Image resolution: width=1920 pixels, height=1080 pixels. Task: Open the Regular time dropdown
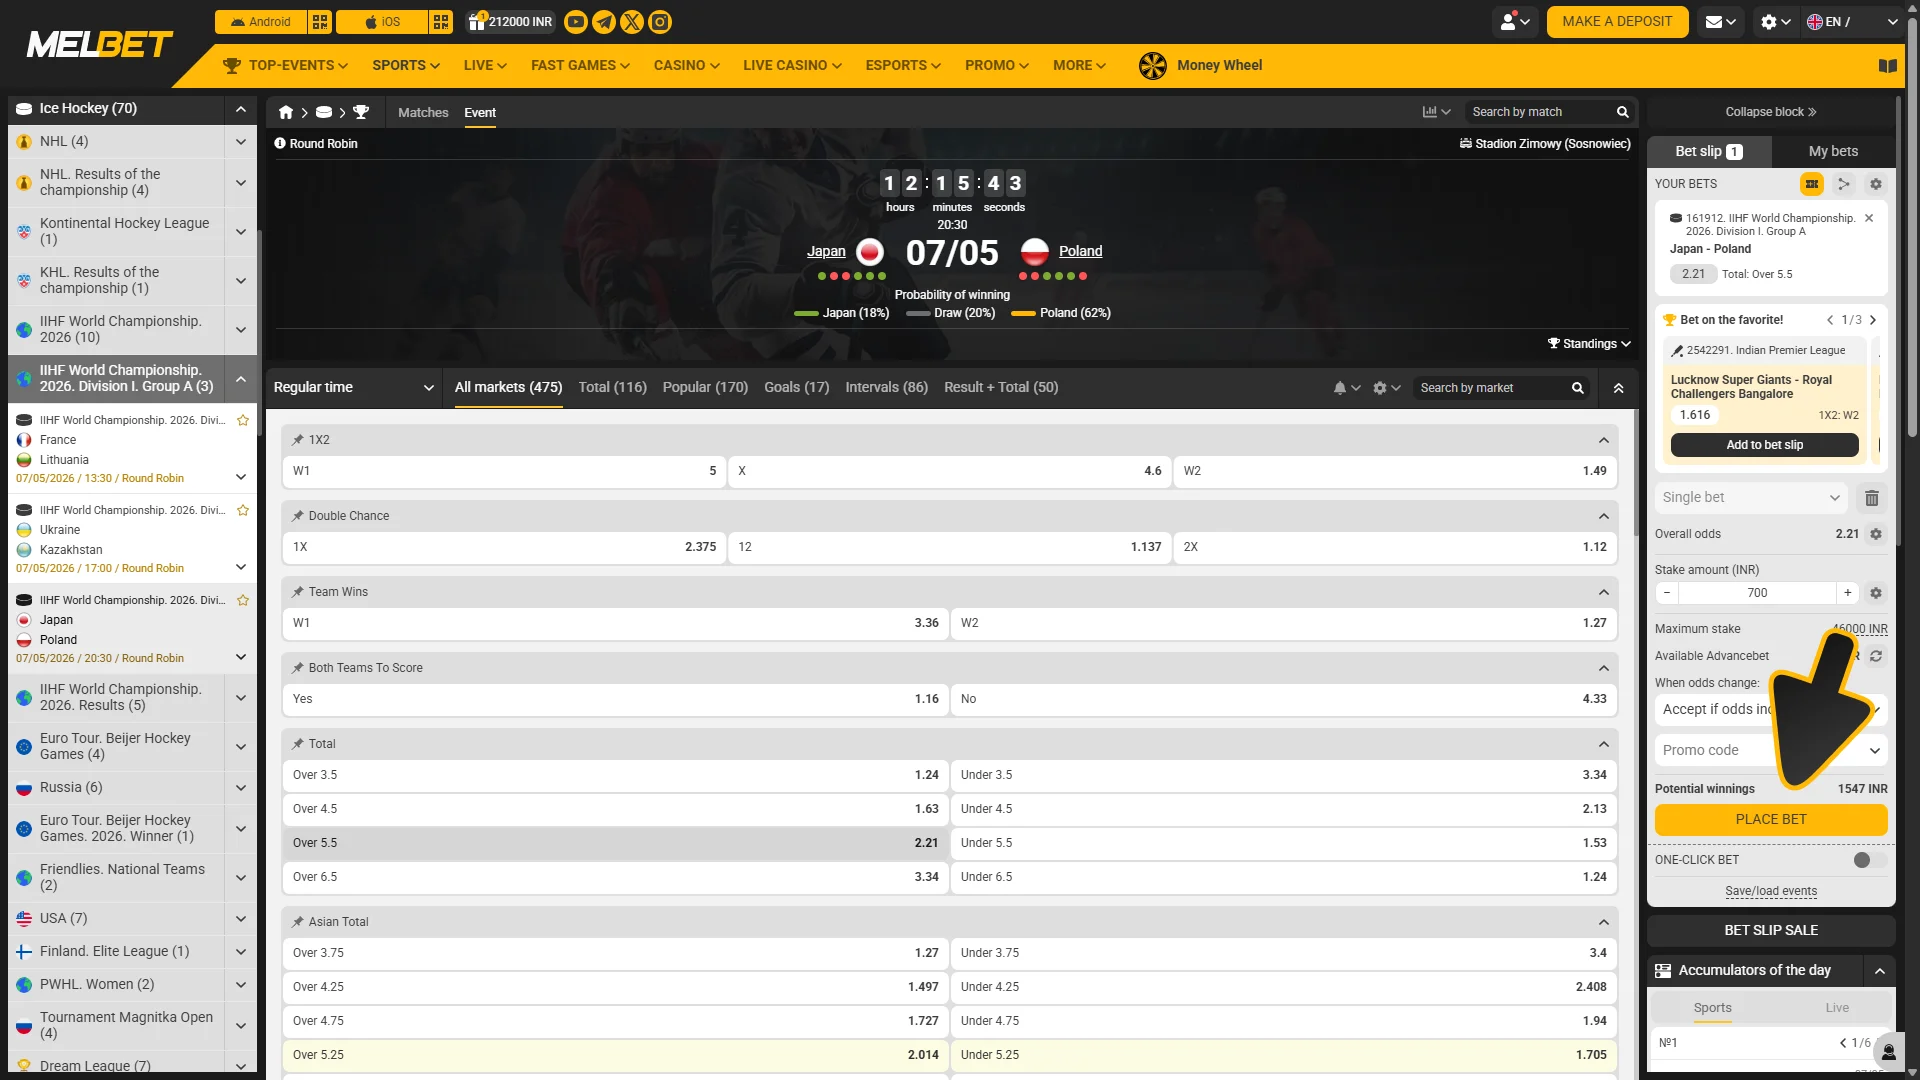pyautogui.click(x=353, y=388)
